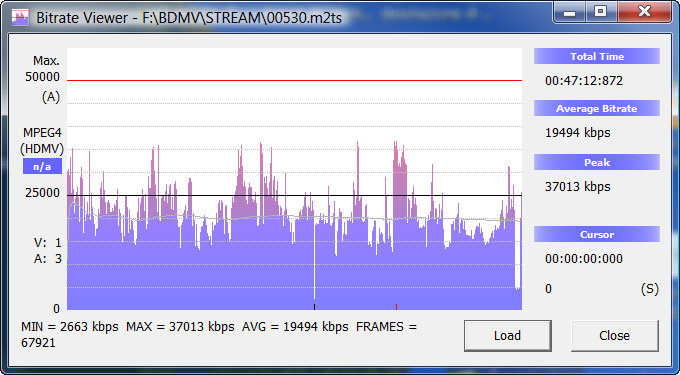The image size is (680, 375).
Task: Click the window title text with file path
Action: (x=189, y=18)
